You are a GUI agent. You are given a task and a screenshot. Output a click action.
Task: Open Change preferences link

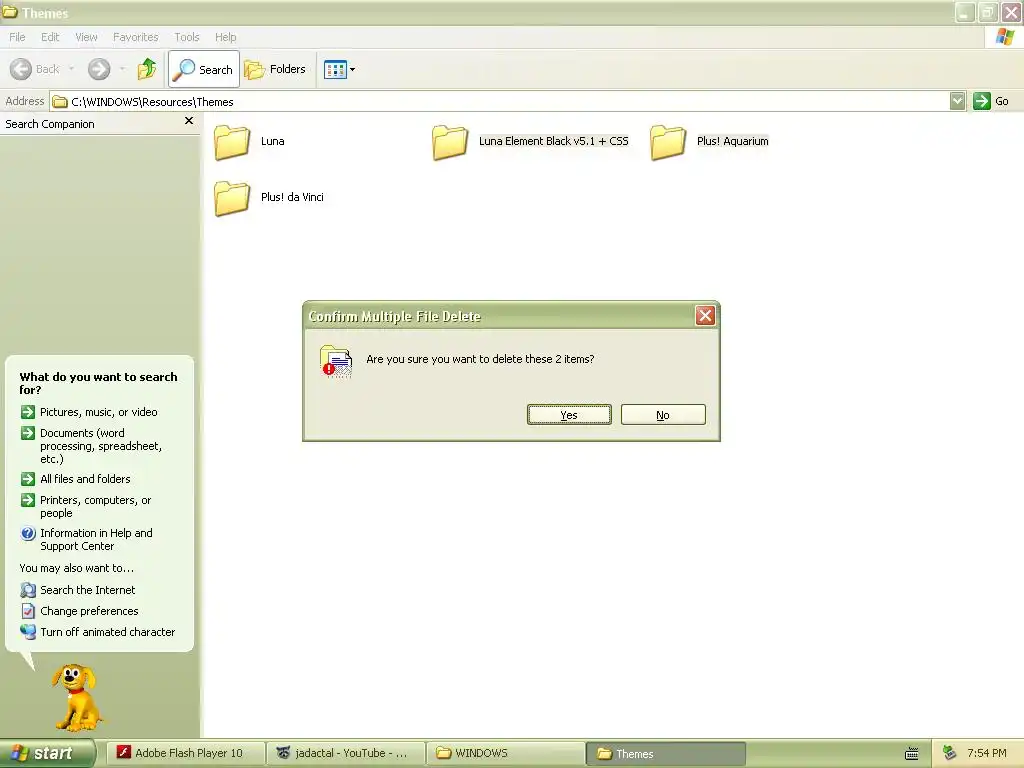click(89, 611)
